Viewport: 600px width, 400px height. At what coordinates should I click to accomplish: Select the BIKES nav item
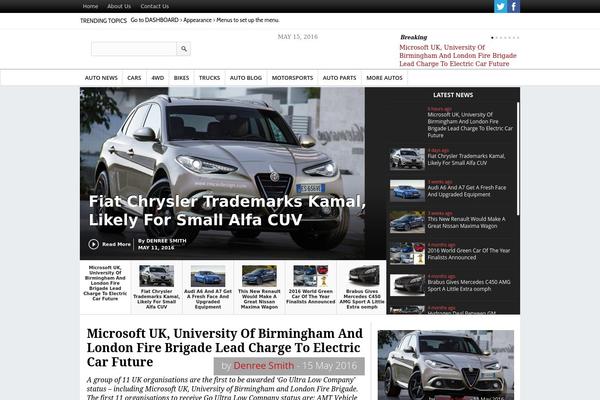click(x=181, y=78)
